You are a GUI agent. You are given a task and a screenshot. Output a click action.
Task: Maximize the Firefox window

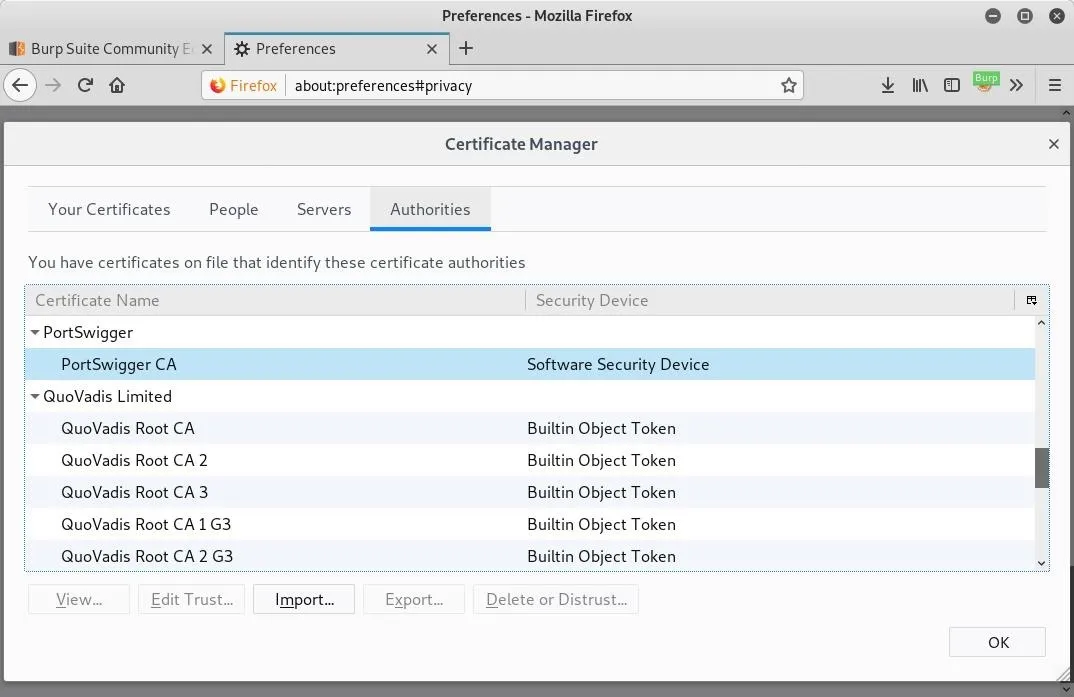[1025, 16]
